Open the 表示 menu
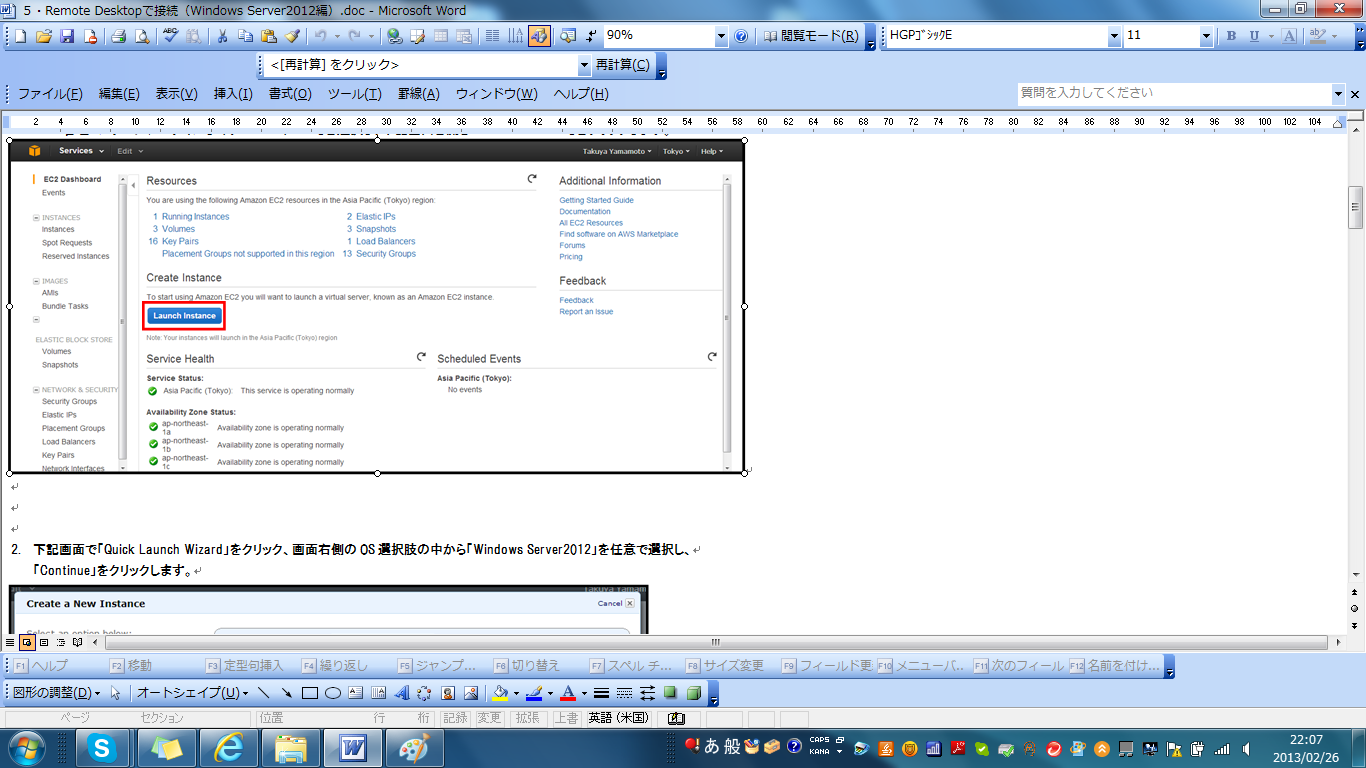Image resolution: width=1366 pixels, height=768 pixels. click(x=176, y=94)
